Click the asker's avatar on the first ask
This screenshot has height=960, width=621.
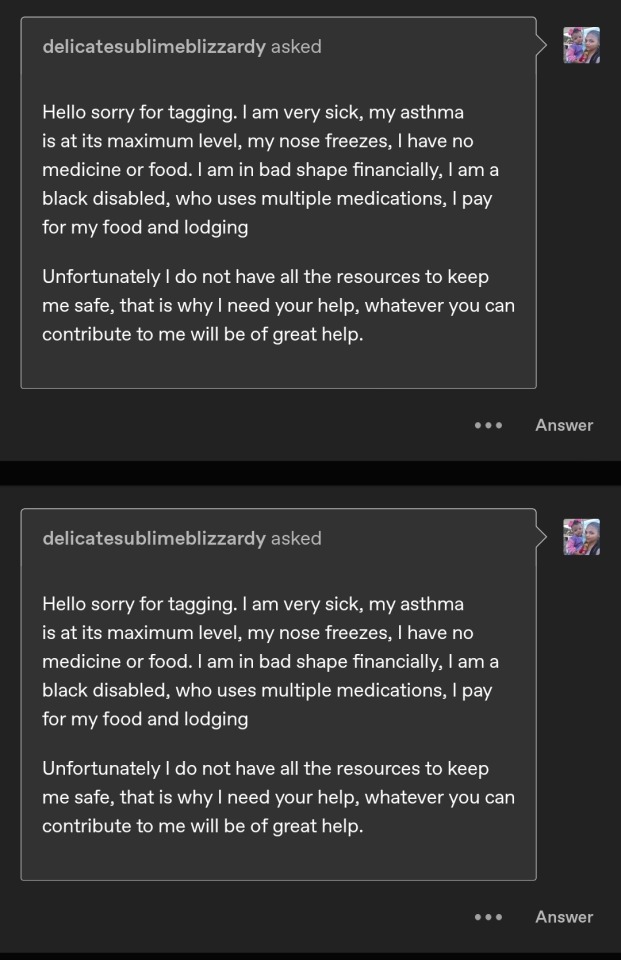pos(581,46)
